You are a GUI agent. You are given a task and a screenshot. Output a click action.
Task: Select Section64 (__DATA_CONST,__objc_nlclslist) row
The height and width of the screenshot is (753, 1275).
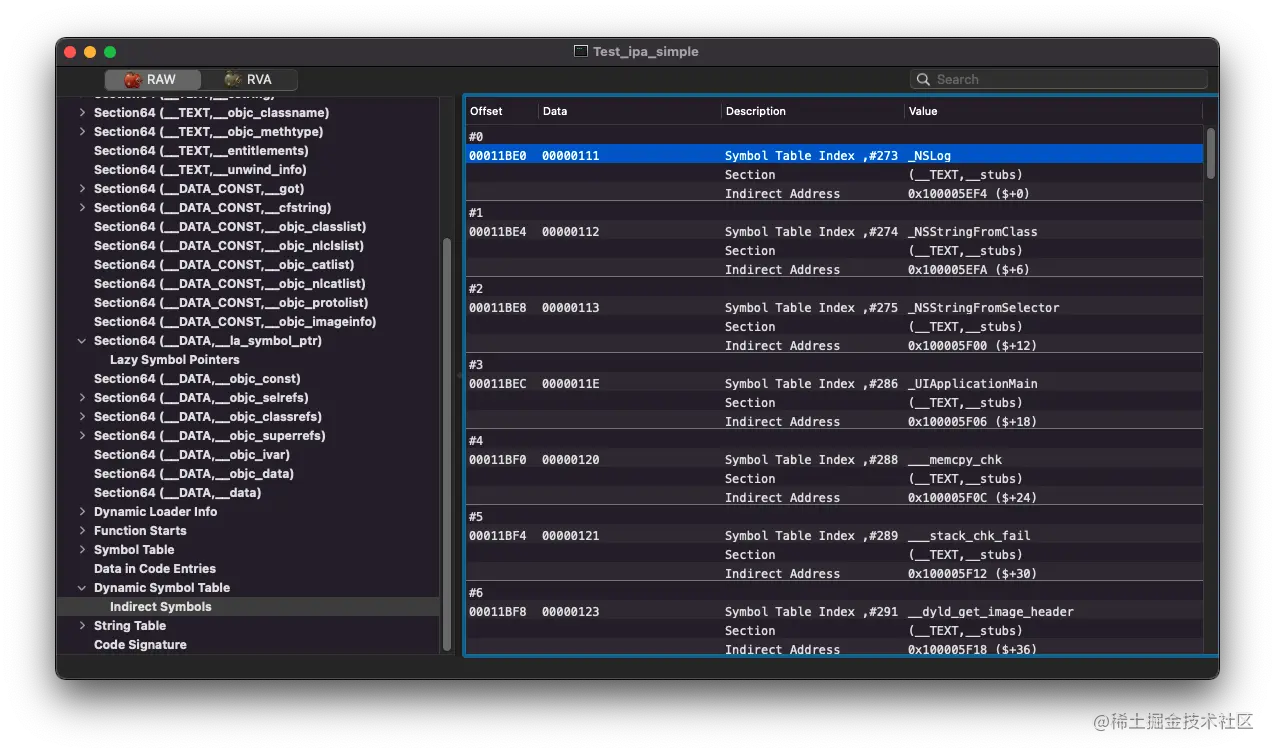[x=248, y=246]
